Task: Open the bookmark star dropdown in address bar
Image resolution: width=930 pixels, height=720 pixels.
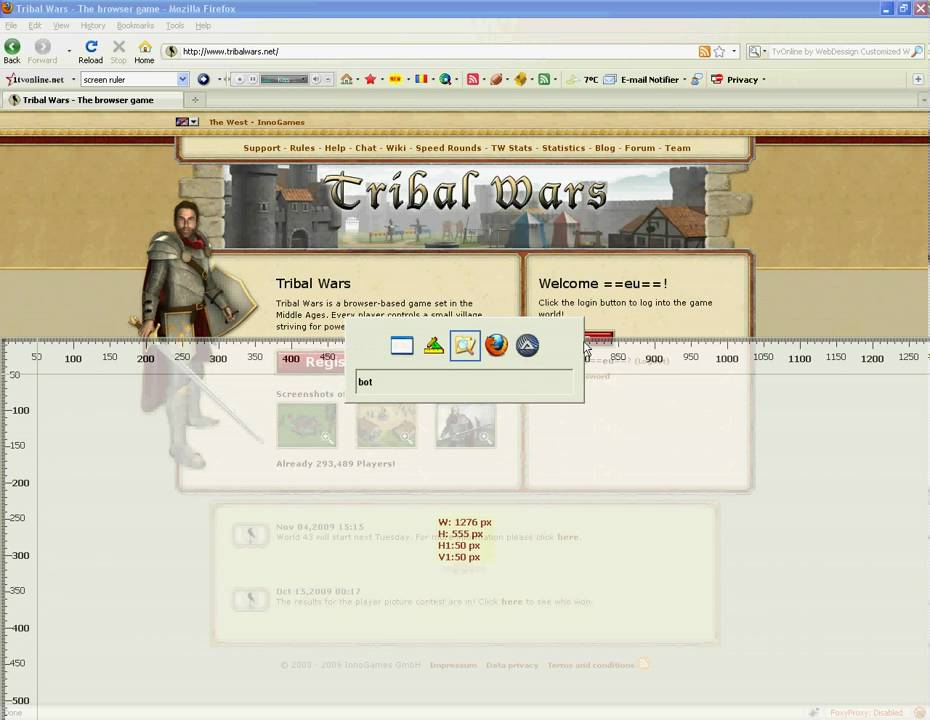Action: coord(734,52)
